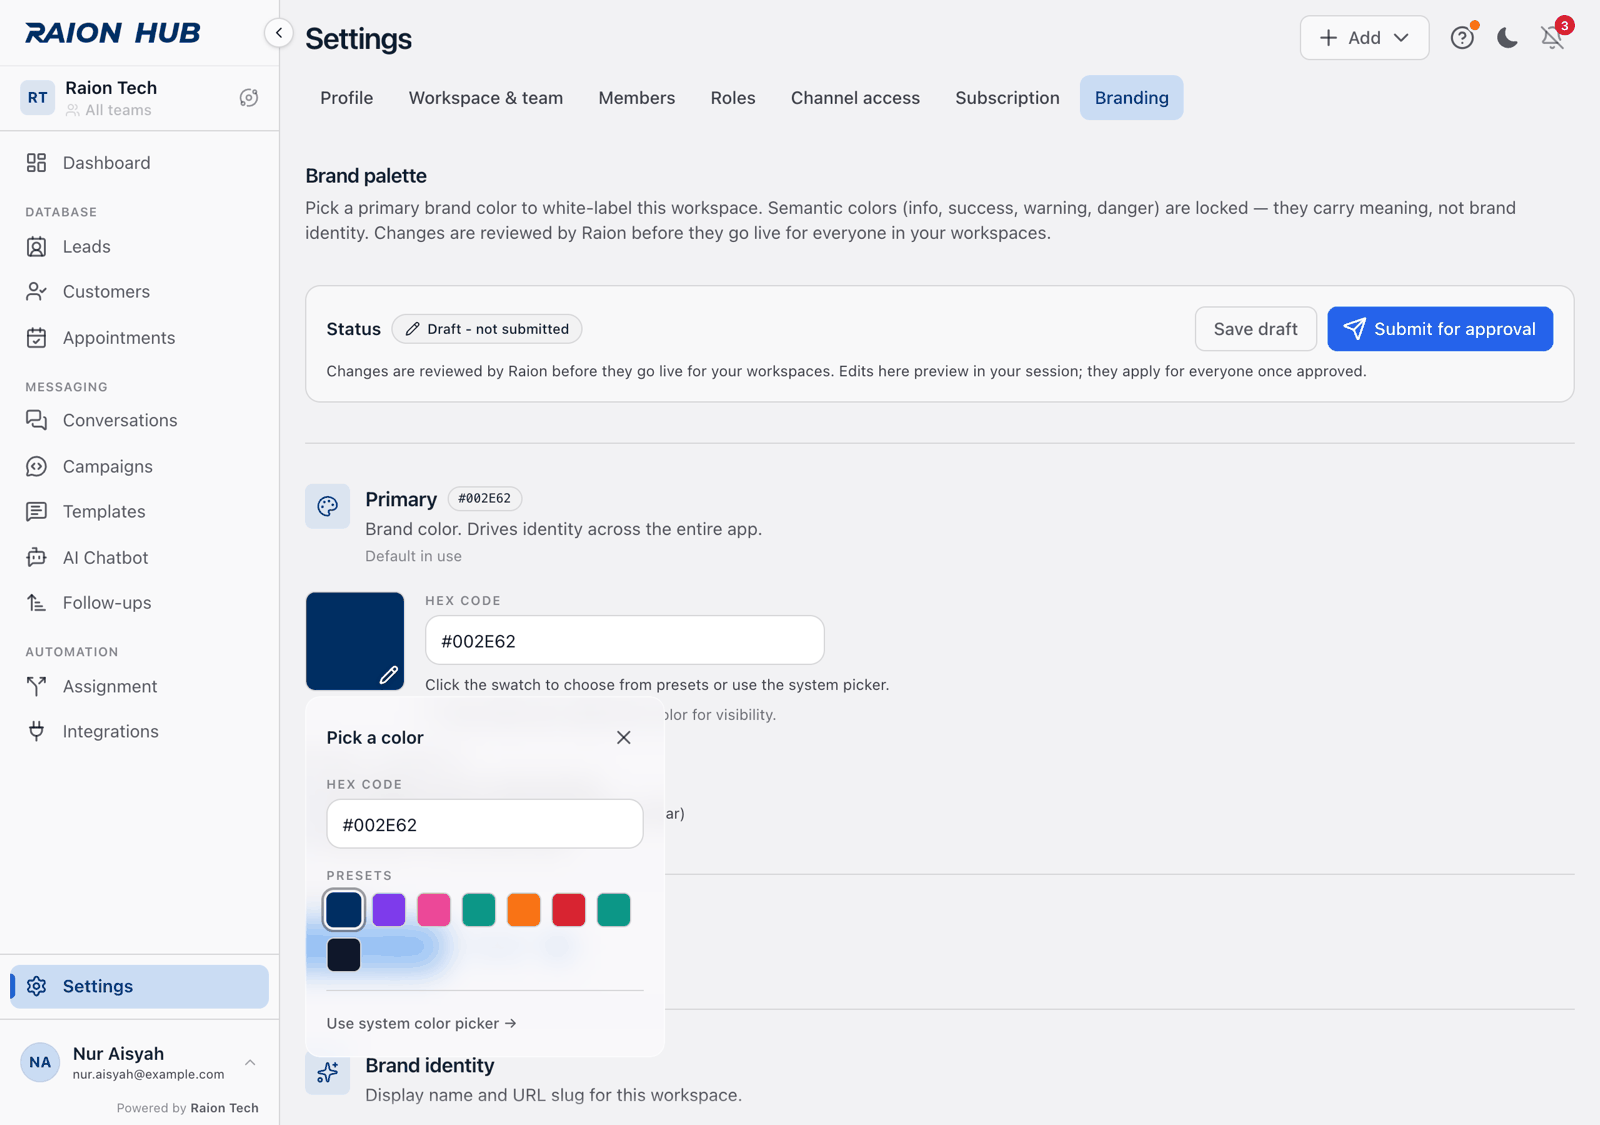Choose the orange preset color

click(524, 910)
